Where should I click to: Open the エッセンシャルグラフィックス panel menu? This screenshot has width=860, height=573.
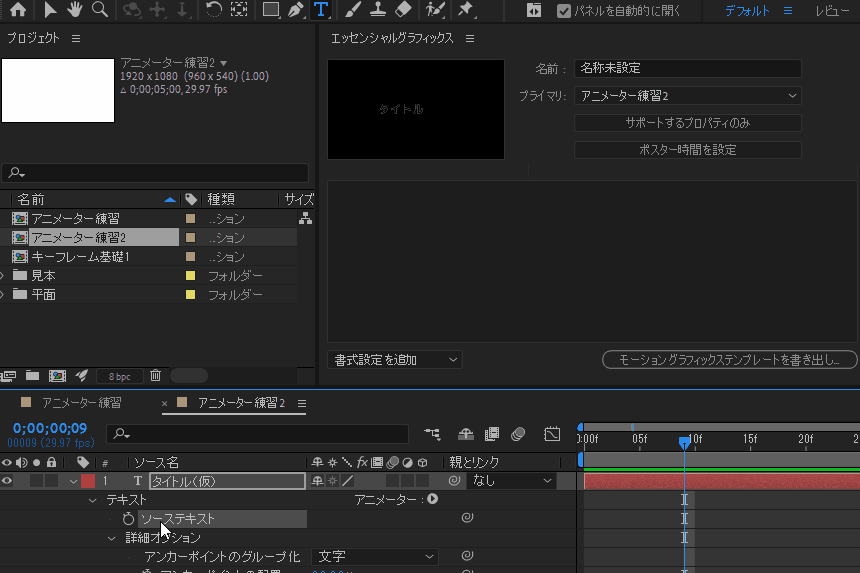(x=470, y=38)
